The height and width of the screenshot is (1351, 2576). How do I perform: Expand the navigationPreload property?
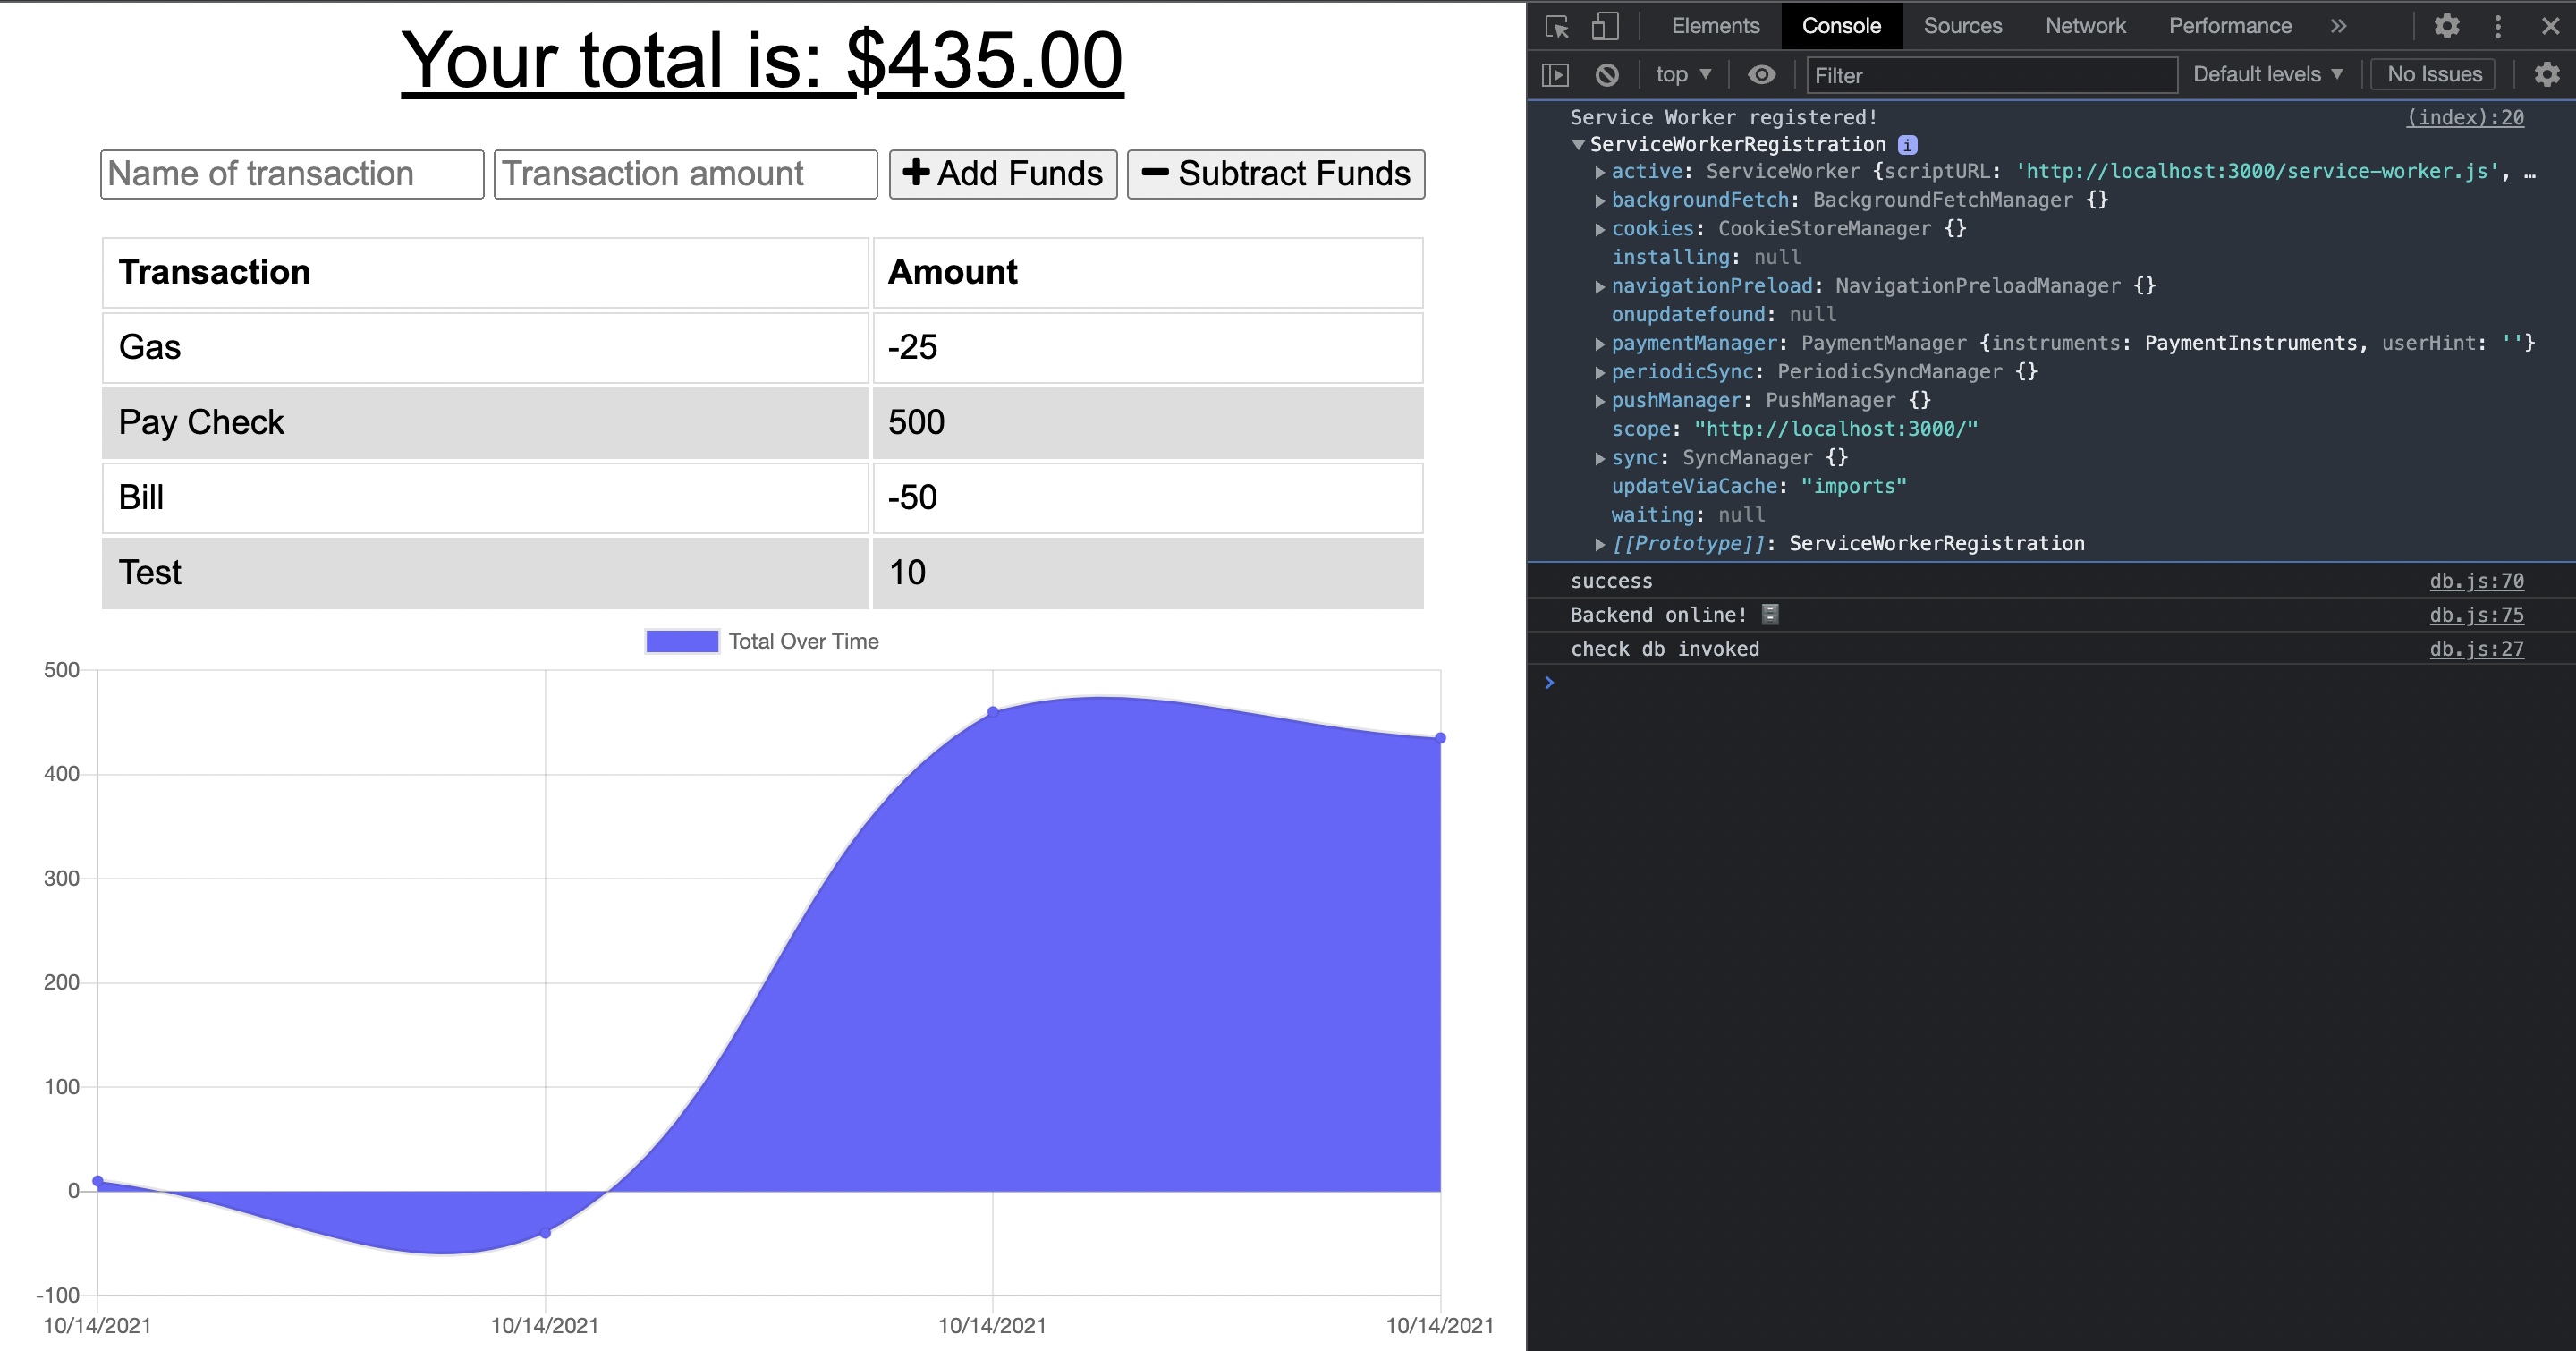pos(1600,287)
